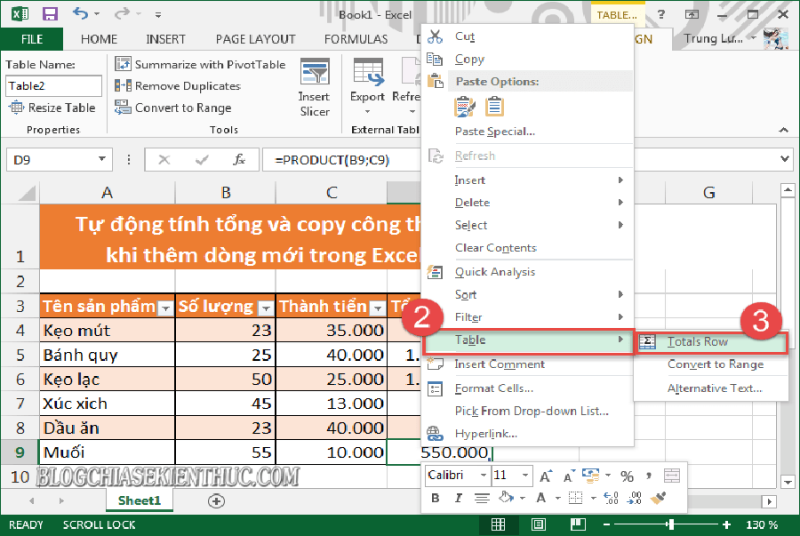Open the Calibri font name dropdown
This screenshot has width=800, height=536.
pos(483,475)
